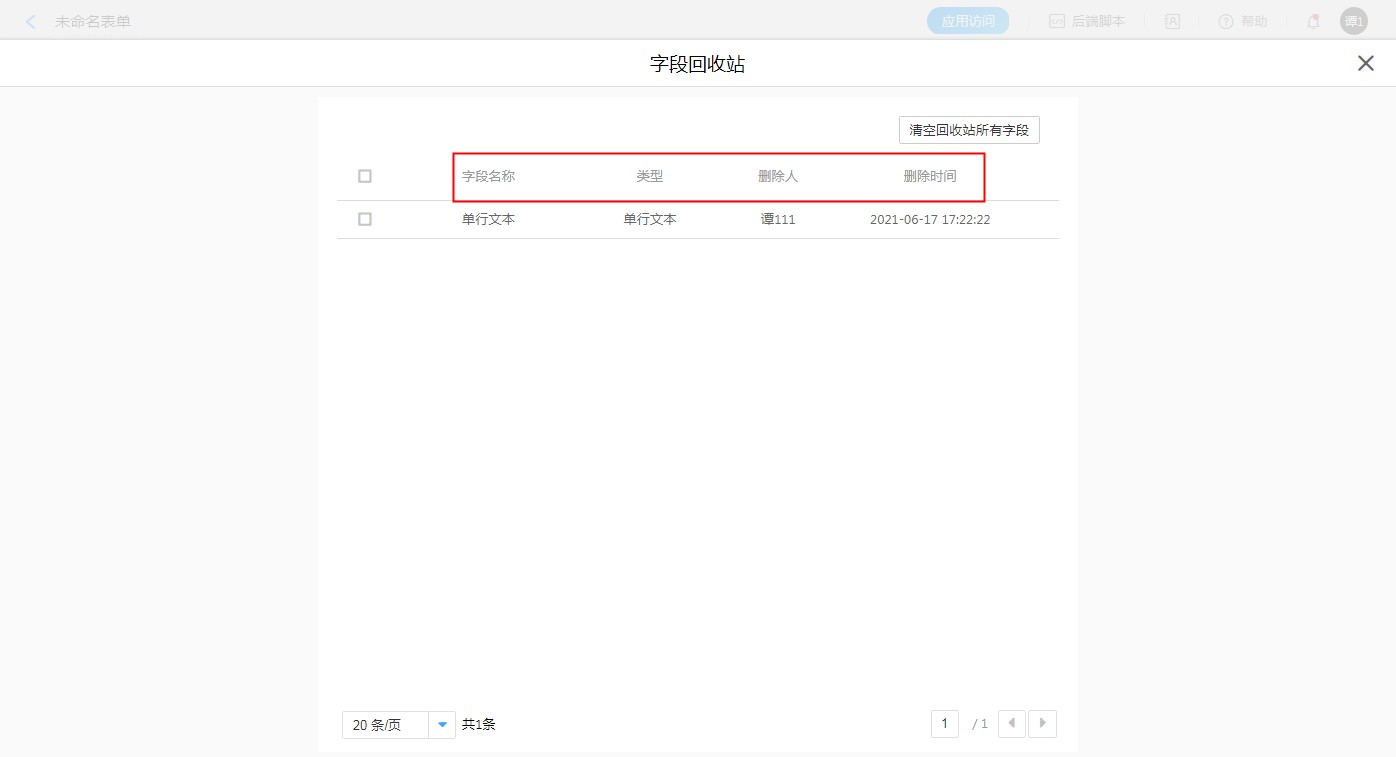Click the 帮助 question mark icon
The height and width of the screenshot is (757, 1396).
coord(1226,21)
